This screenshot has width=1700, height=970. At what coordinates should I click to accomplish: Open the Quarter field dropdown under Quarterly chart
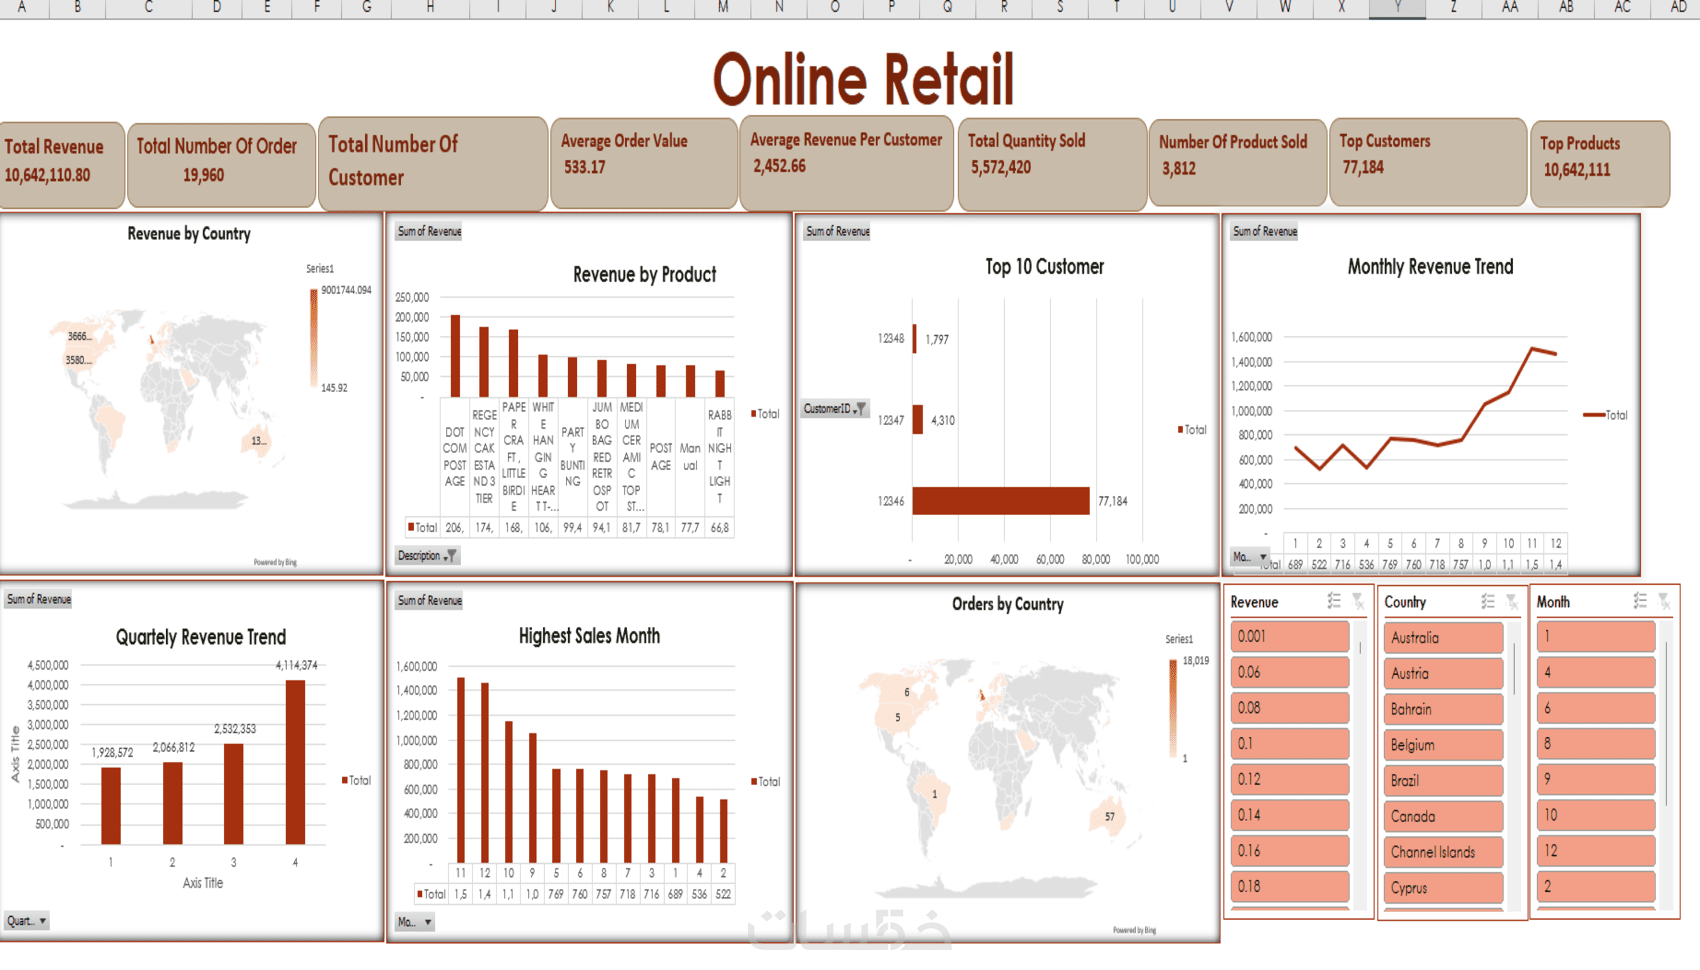coord(27,921)
